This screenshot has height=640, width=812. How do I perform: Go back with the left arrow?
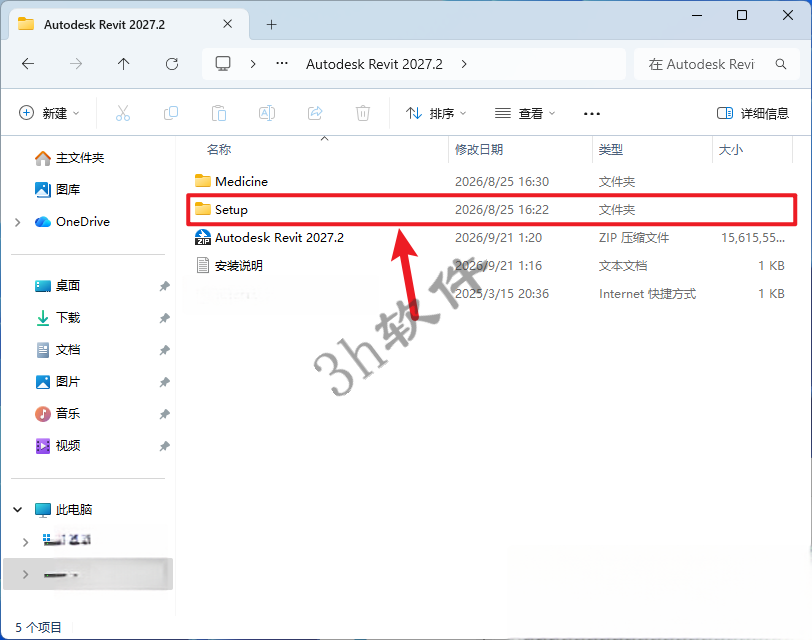click(28, 64)
